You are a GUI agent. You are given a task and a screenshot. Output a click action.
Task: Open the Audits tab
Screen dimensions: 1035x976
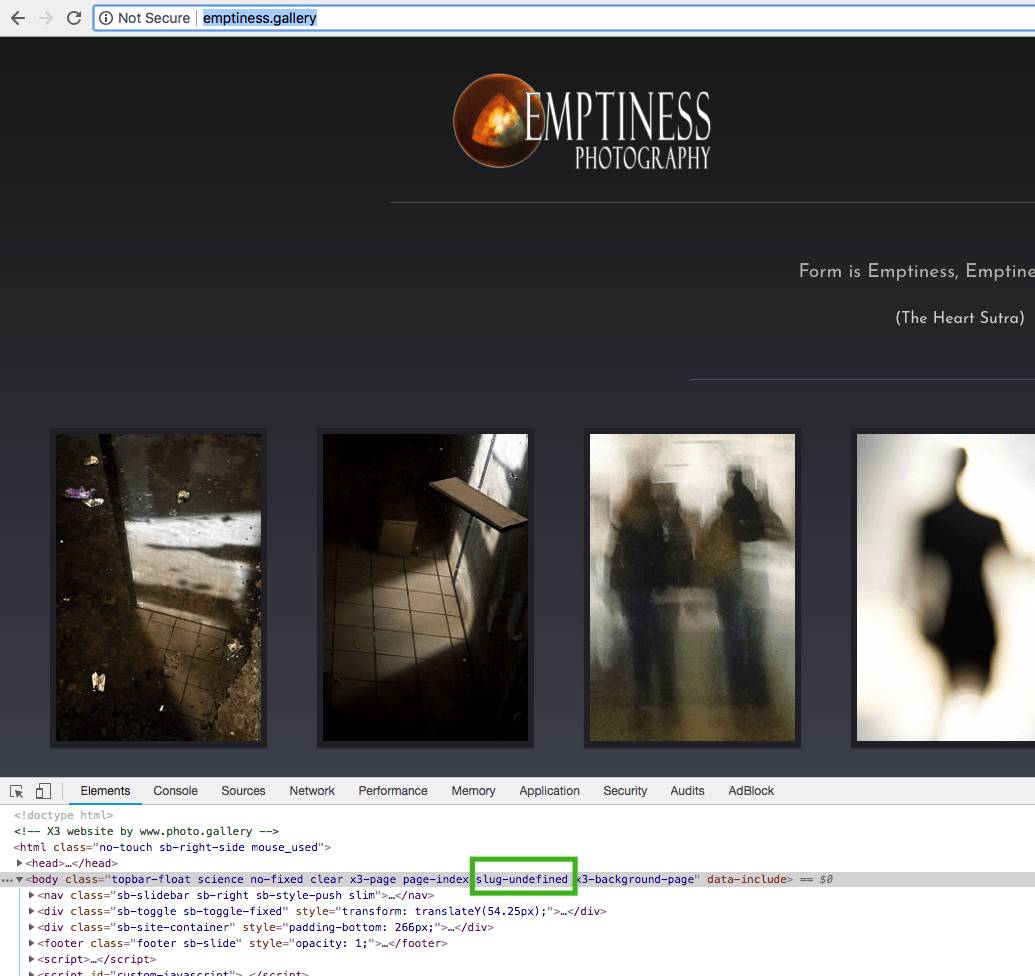[687, 791]
